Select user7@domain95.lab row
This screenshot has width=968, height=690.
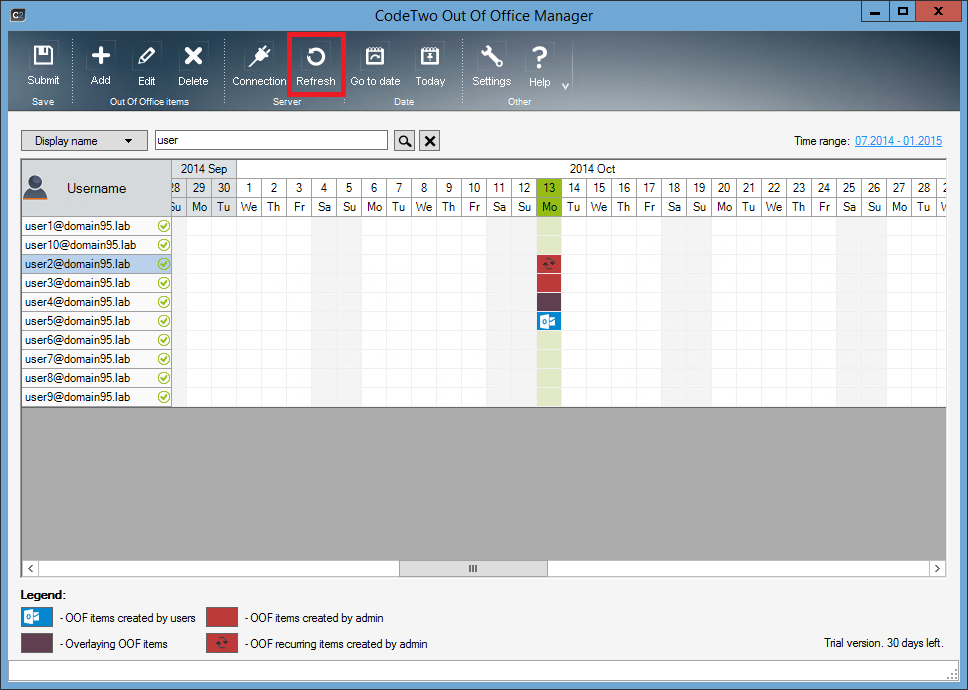(x=96, y=359)
